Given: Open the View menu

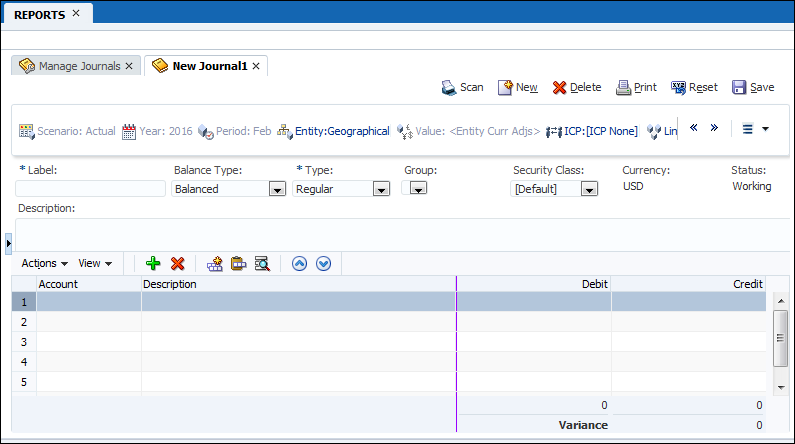Looking at the screenshot, I should point(95,263).
